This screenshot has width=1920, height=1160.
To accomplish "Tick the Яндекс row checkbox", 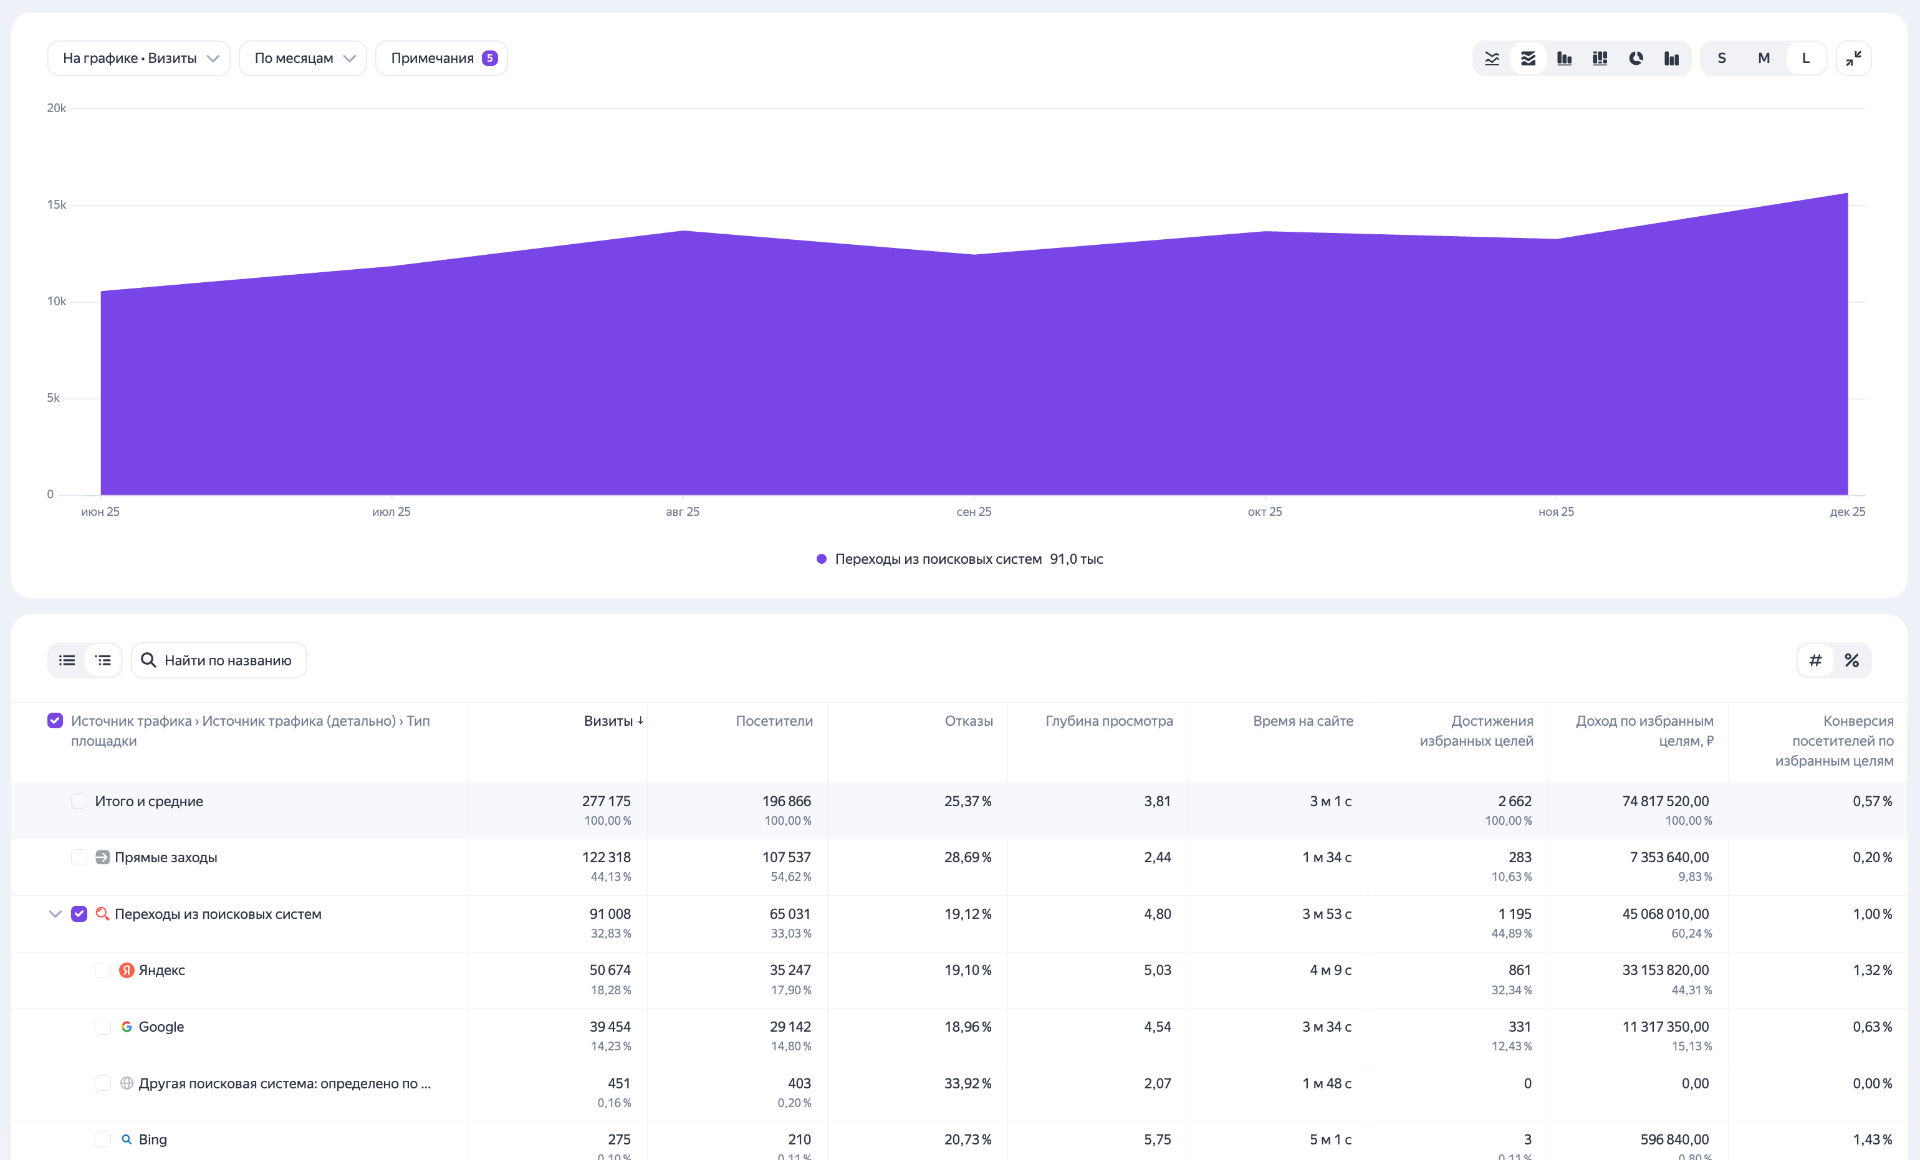I will click(102, 970).
